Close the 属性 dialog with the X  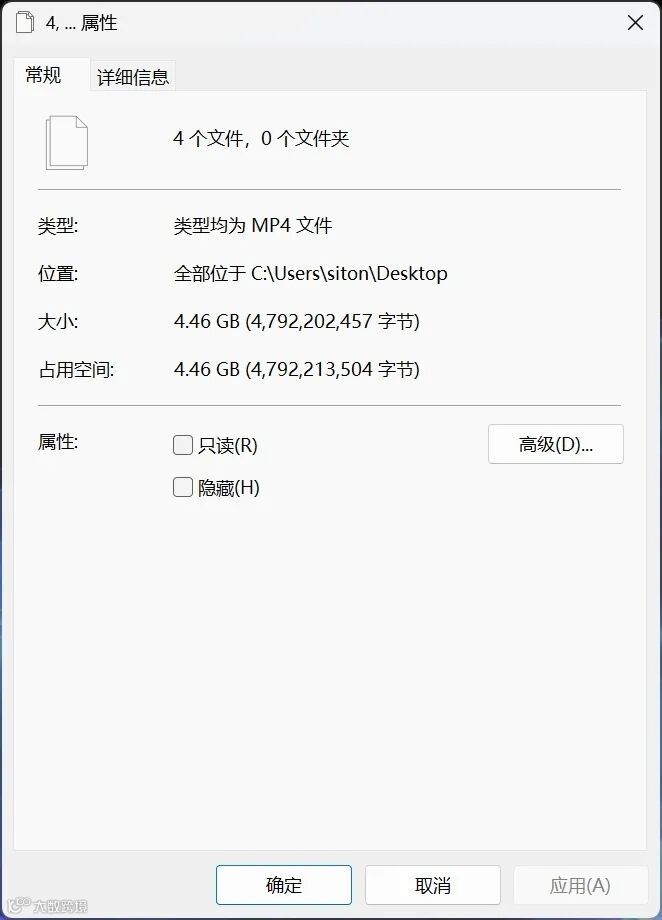635,23
